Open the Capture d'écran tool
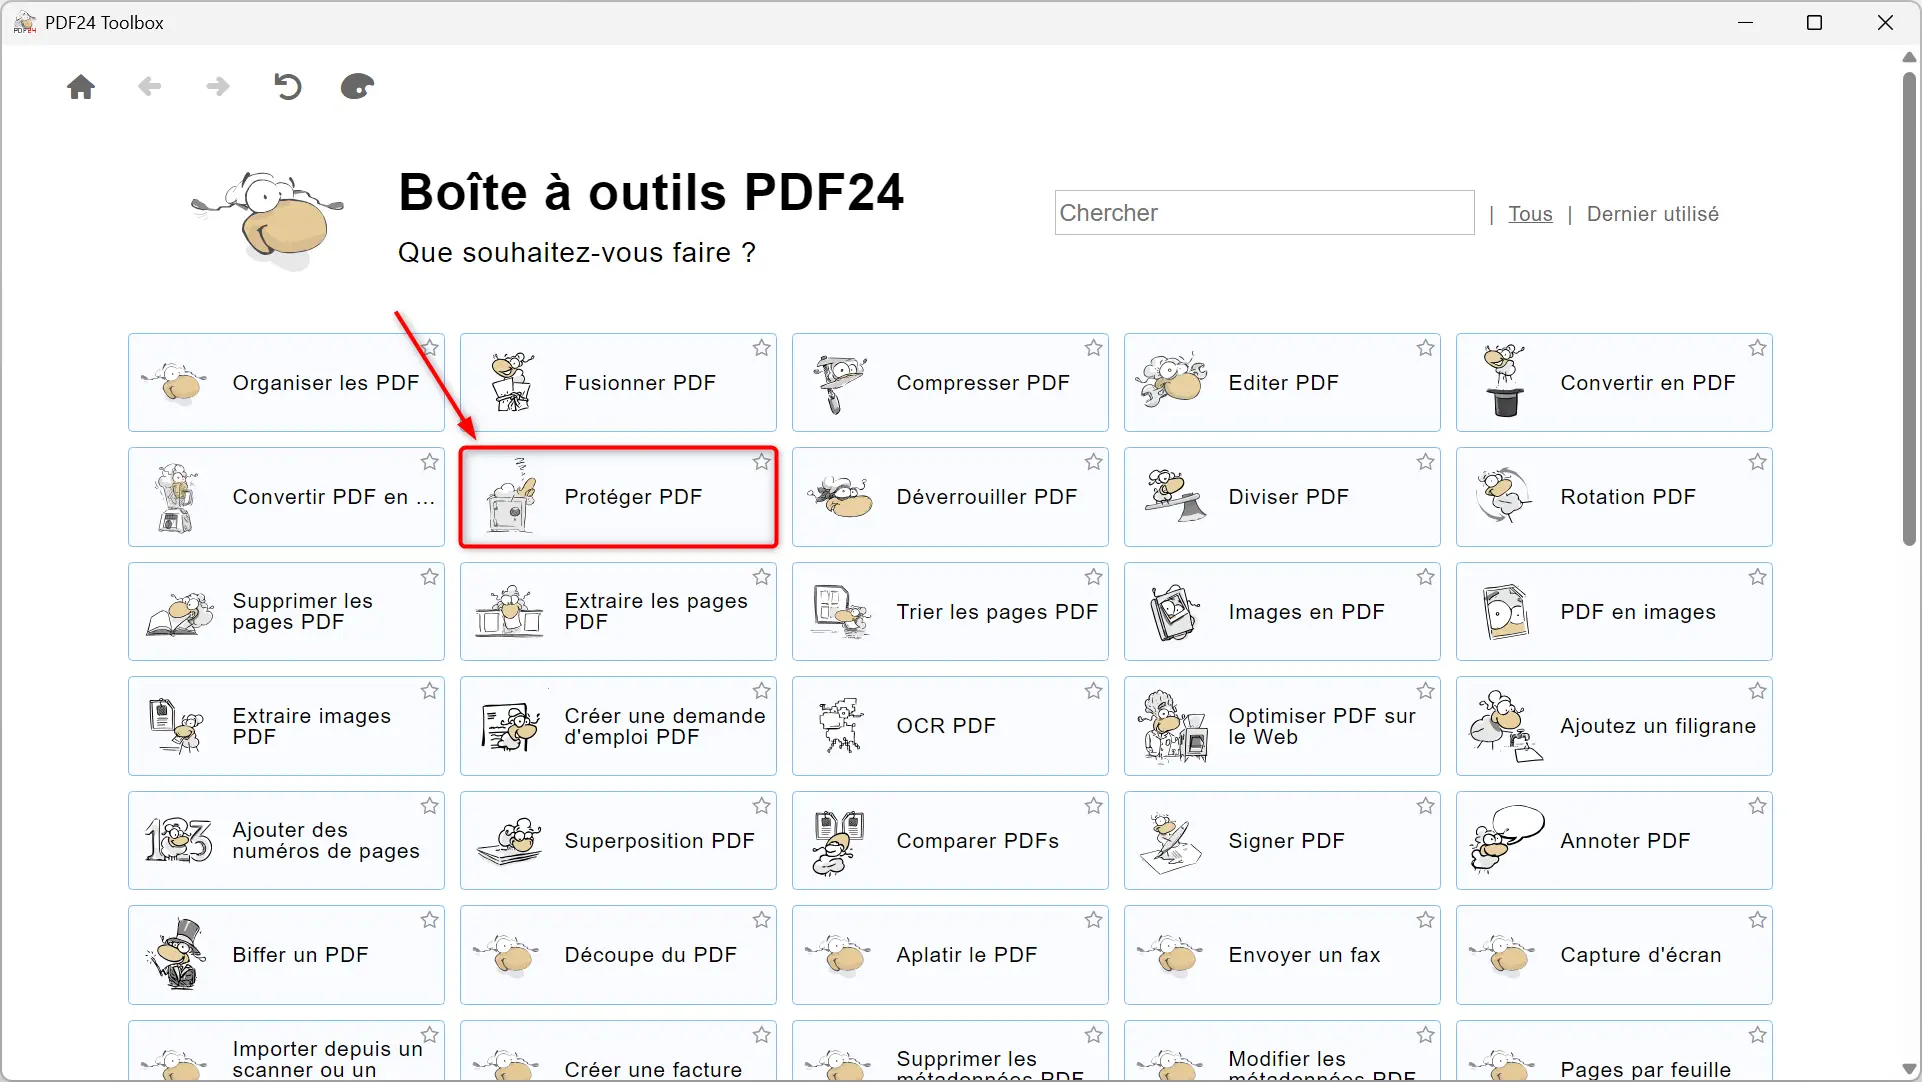Image resolution: width=1922 pixels, height=1082 pixels. click(x=1614, y=955)
